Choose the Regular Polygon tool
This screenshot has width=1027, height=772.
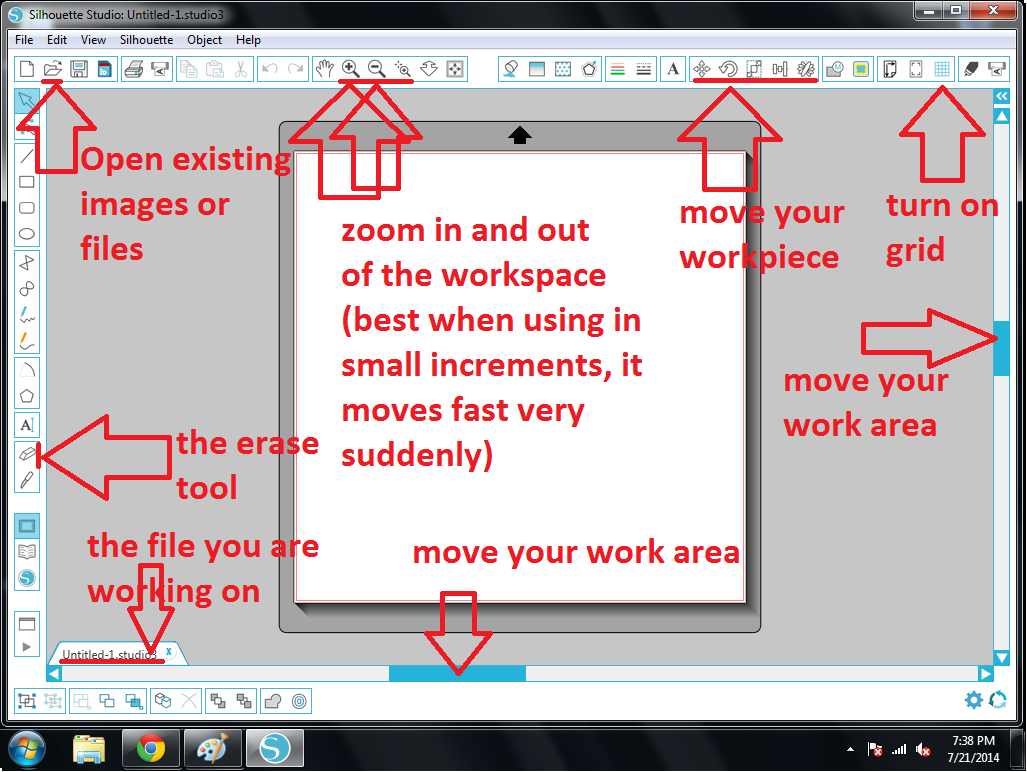[26, 396]
